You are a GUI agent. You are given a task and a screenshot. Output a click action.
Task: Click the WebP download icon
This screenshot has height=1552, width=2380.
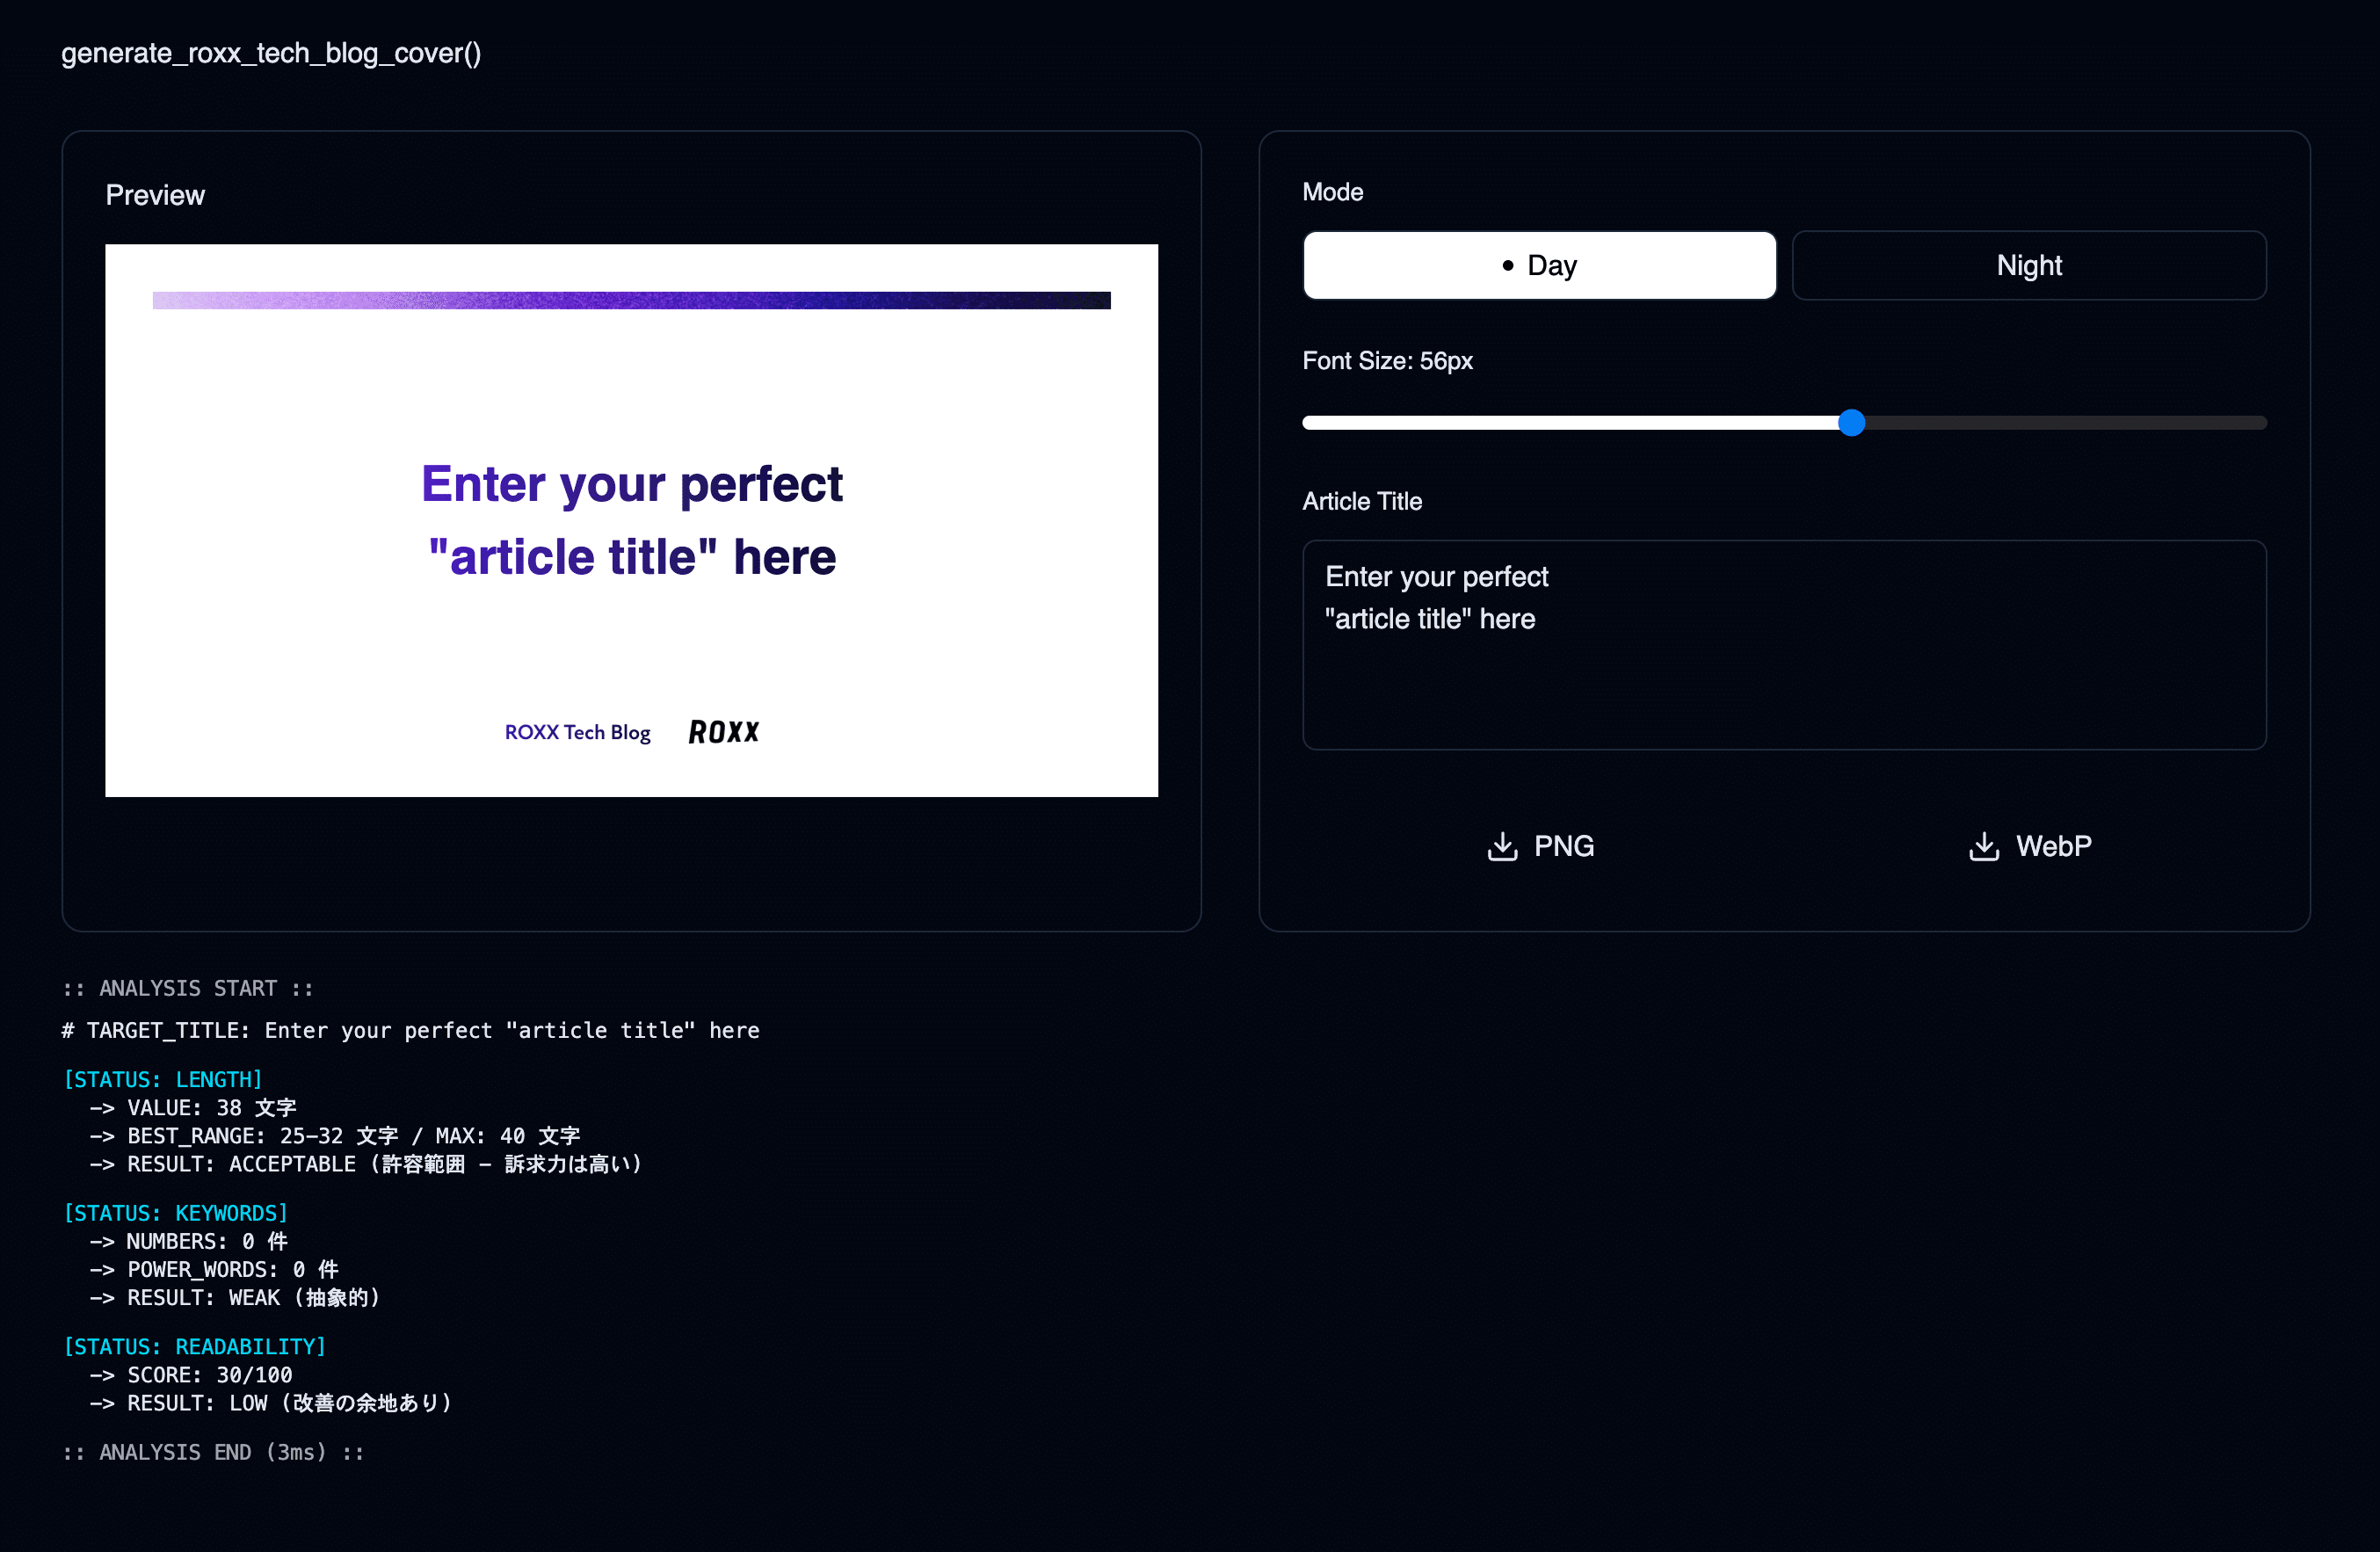point(1984,846)
